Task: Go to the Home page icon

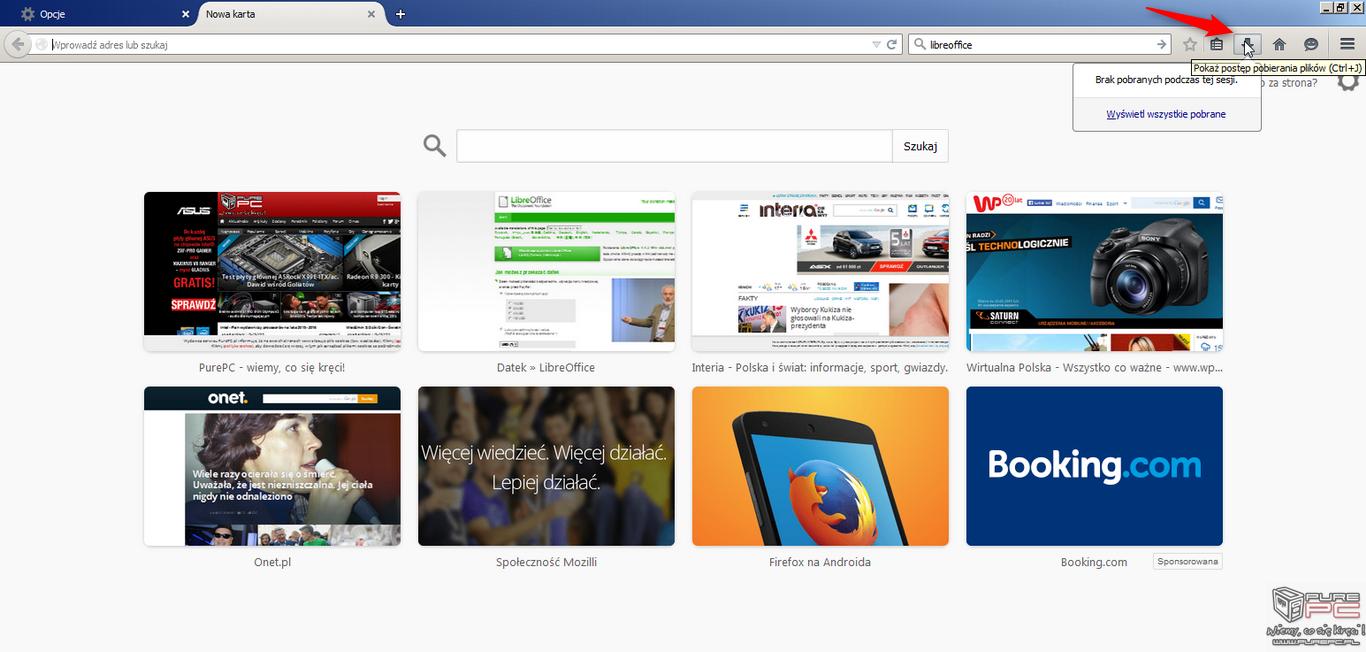Action: tap(1279, 45)
